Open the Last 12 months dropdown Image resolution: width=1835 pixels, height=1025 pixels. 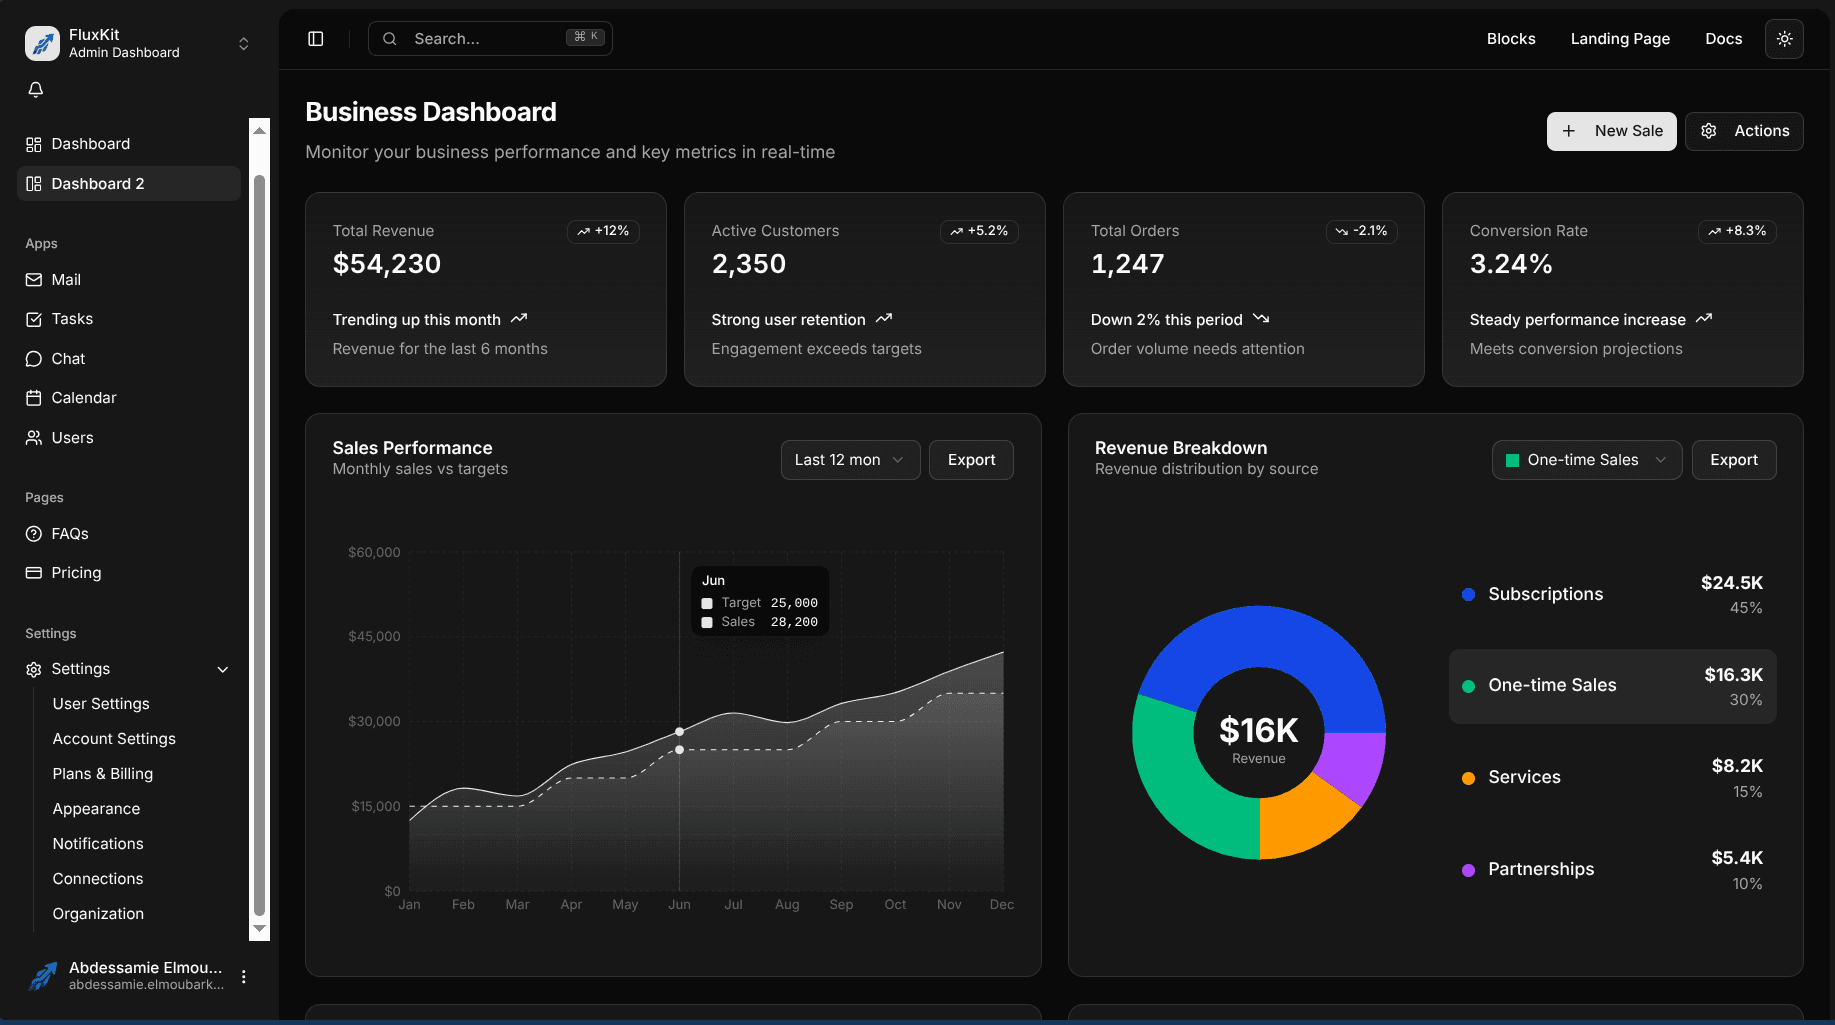click(x=849, y=459)
